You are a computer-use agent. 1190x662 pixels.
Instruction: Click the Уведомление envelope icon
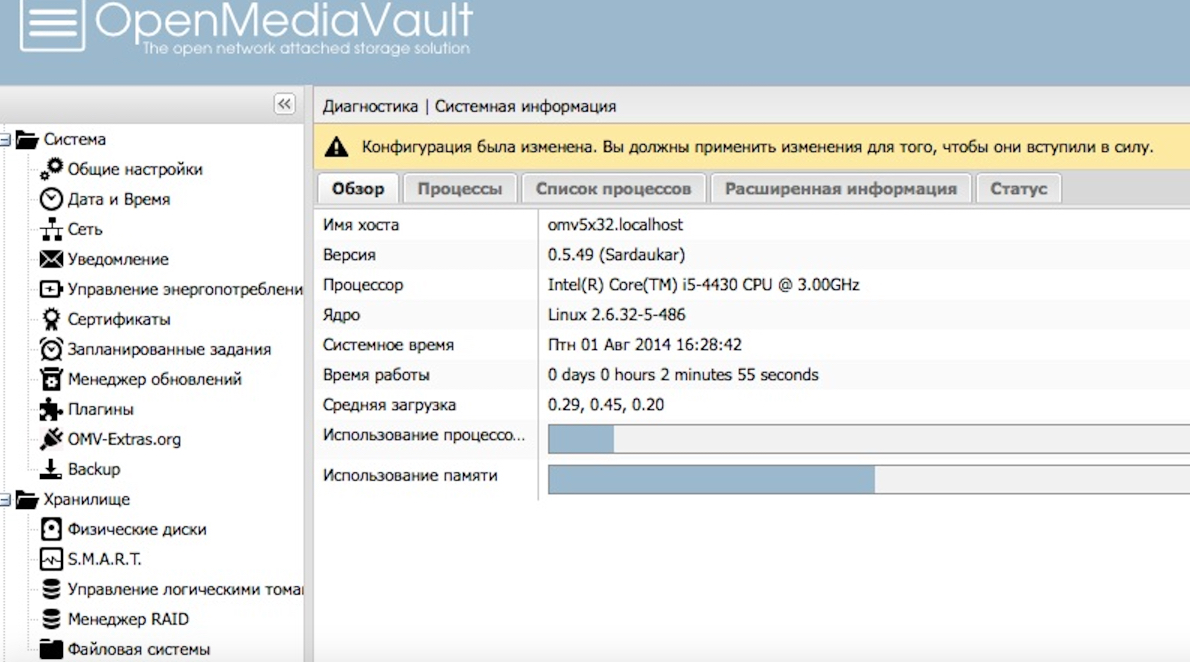click(51, 259)
